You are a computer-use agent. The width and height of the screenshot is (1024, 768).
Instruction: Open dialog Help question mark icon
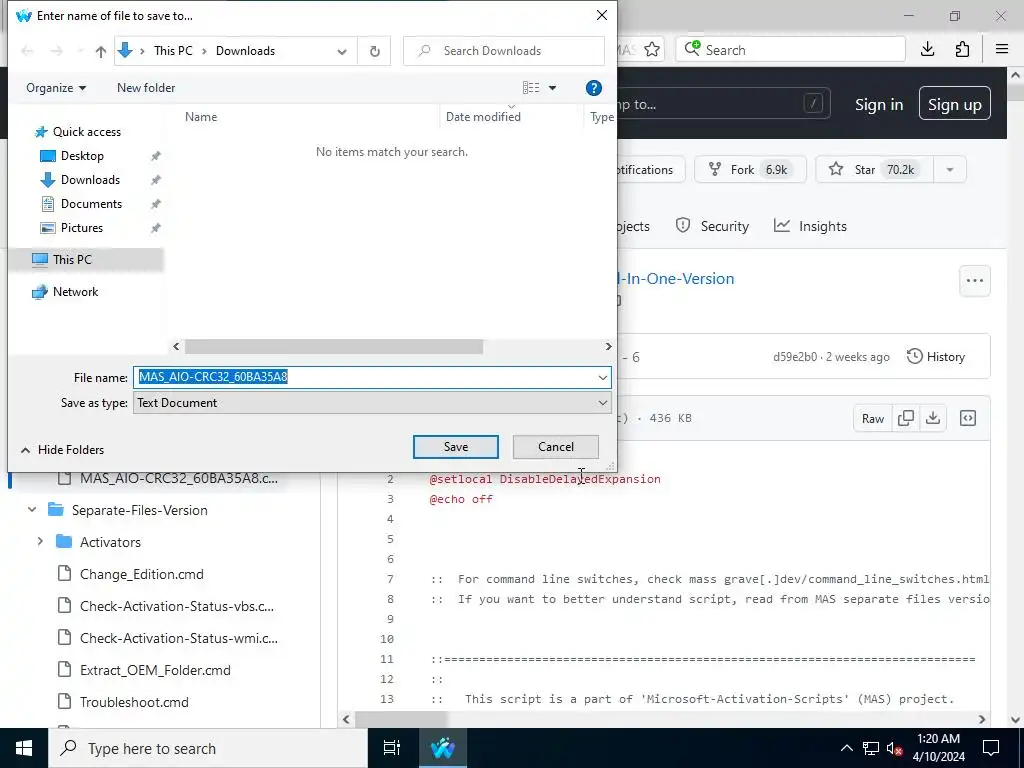coord(594,88)
